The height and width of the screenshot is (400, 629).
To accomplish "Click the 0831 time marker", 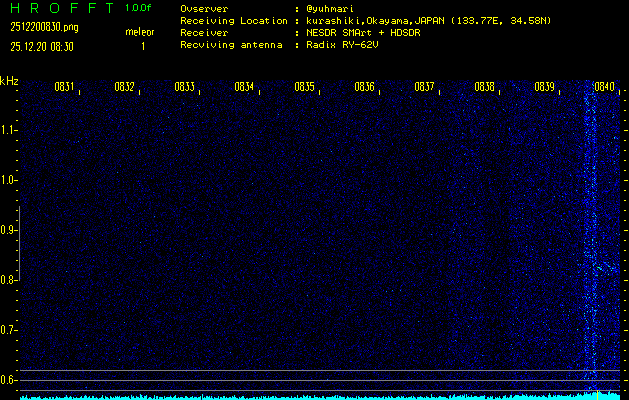I will point(64,87).
